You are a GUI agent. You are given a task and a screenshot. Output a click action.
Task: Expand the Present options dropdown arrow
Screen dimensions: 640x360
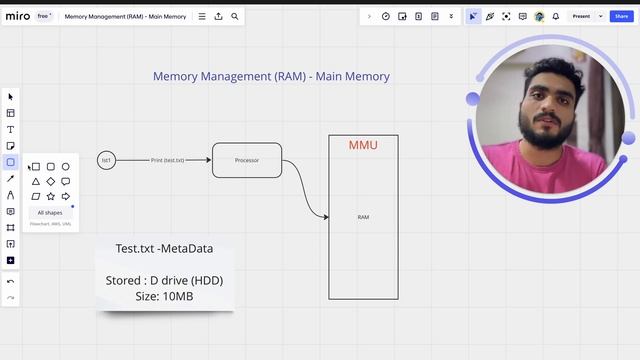600,16
